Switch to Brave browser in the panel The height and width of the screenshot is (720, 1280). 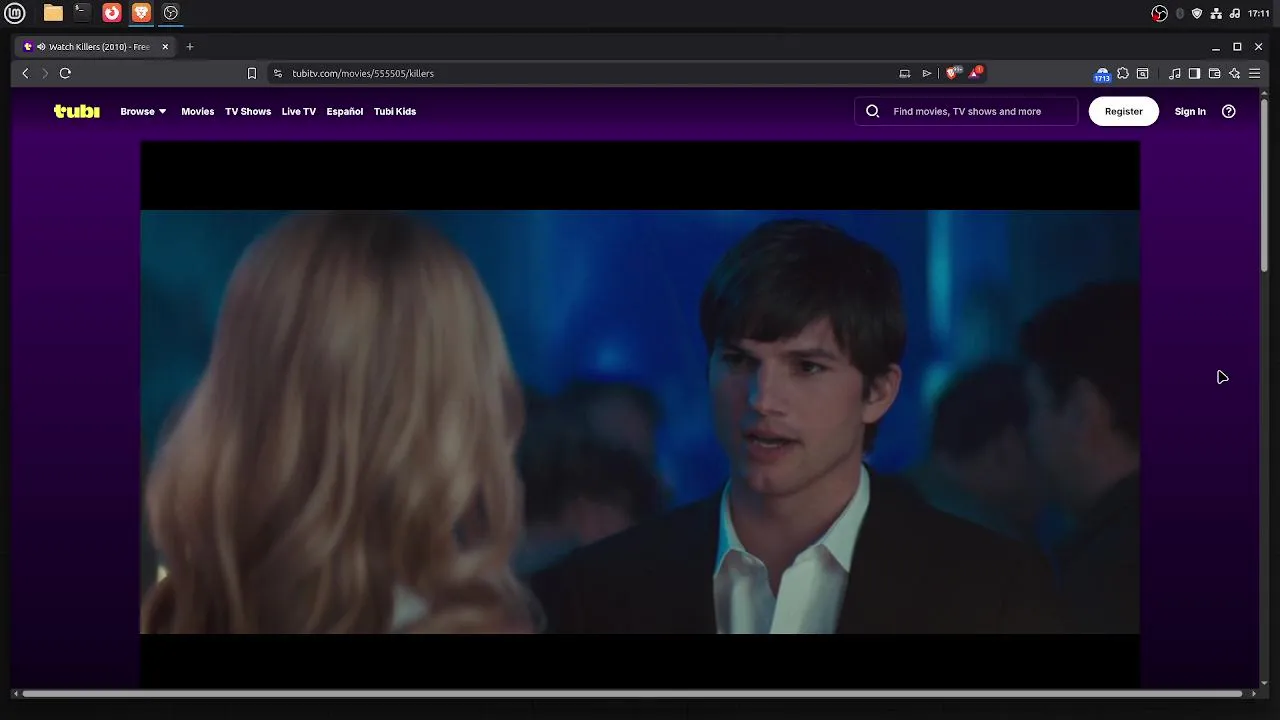pos(141,13)
